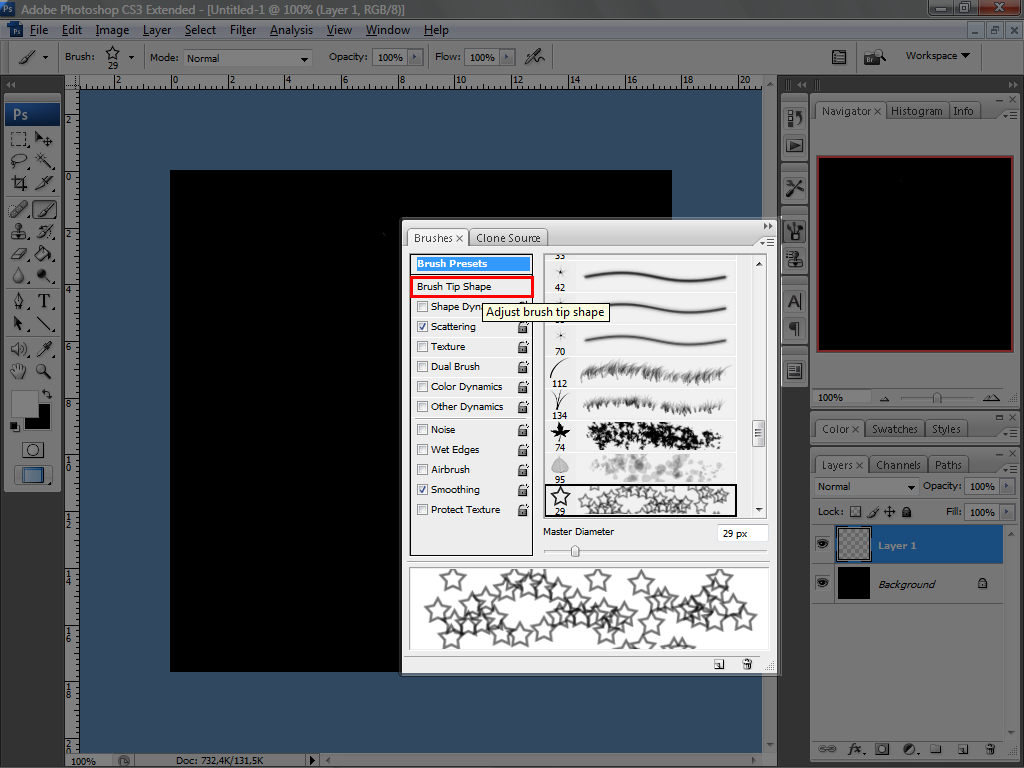
Task: Select the Rectangular Marquee tool
Action: point(19,138)
